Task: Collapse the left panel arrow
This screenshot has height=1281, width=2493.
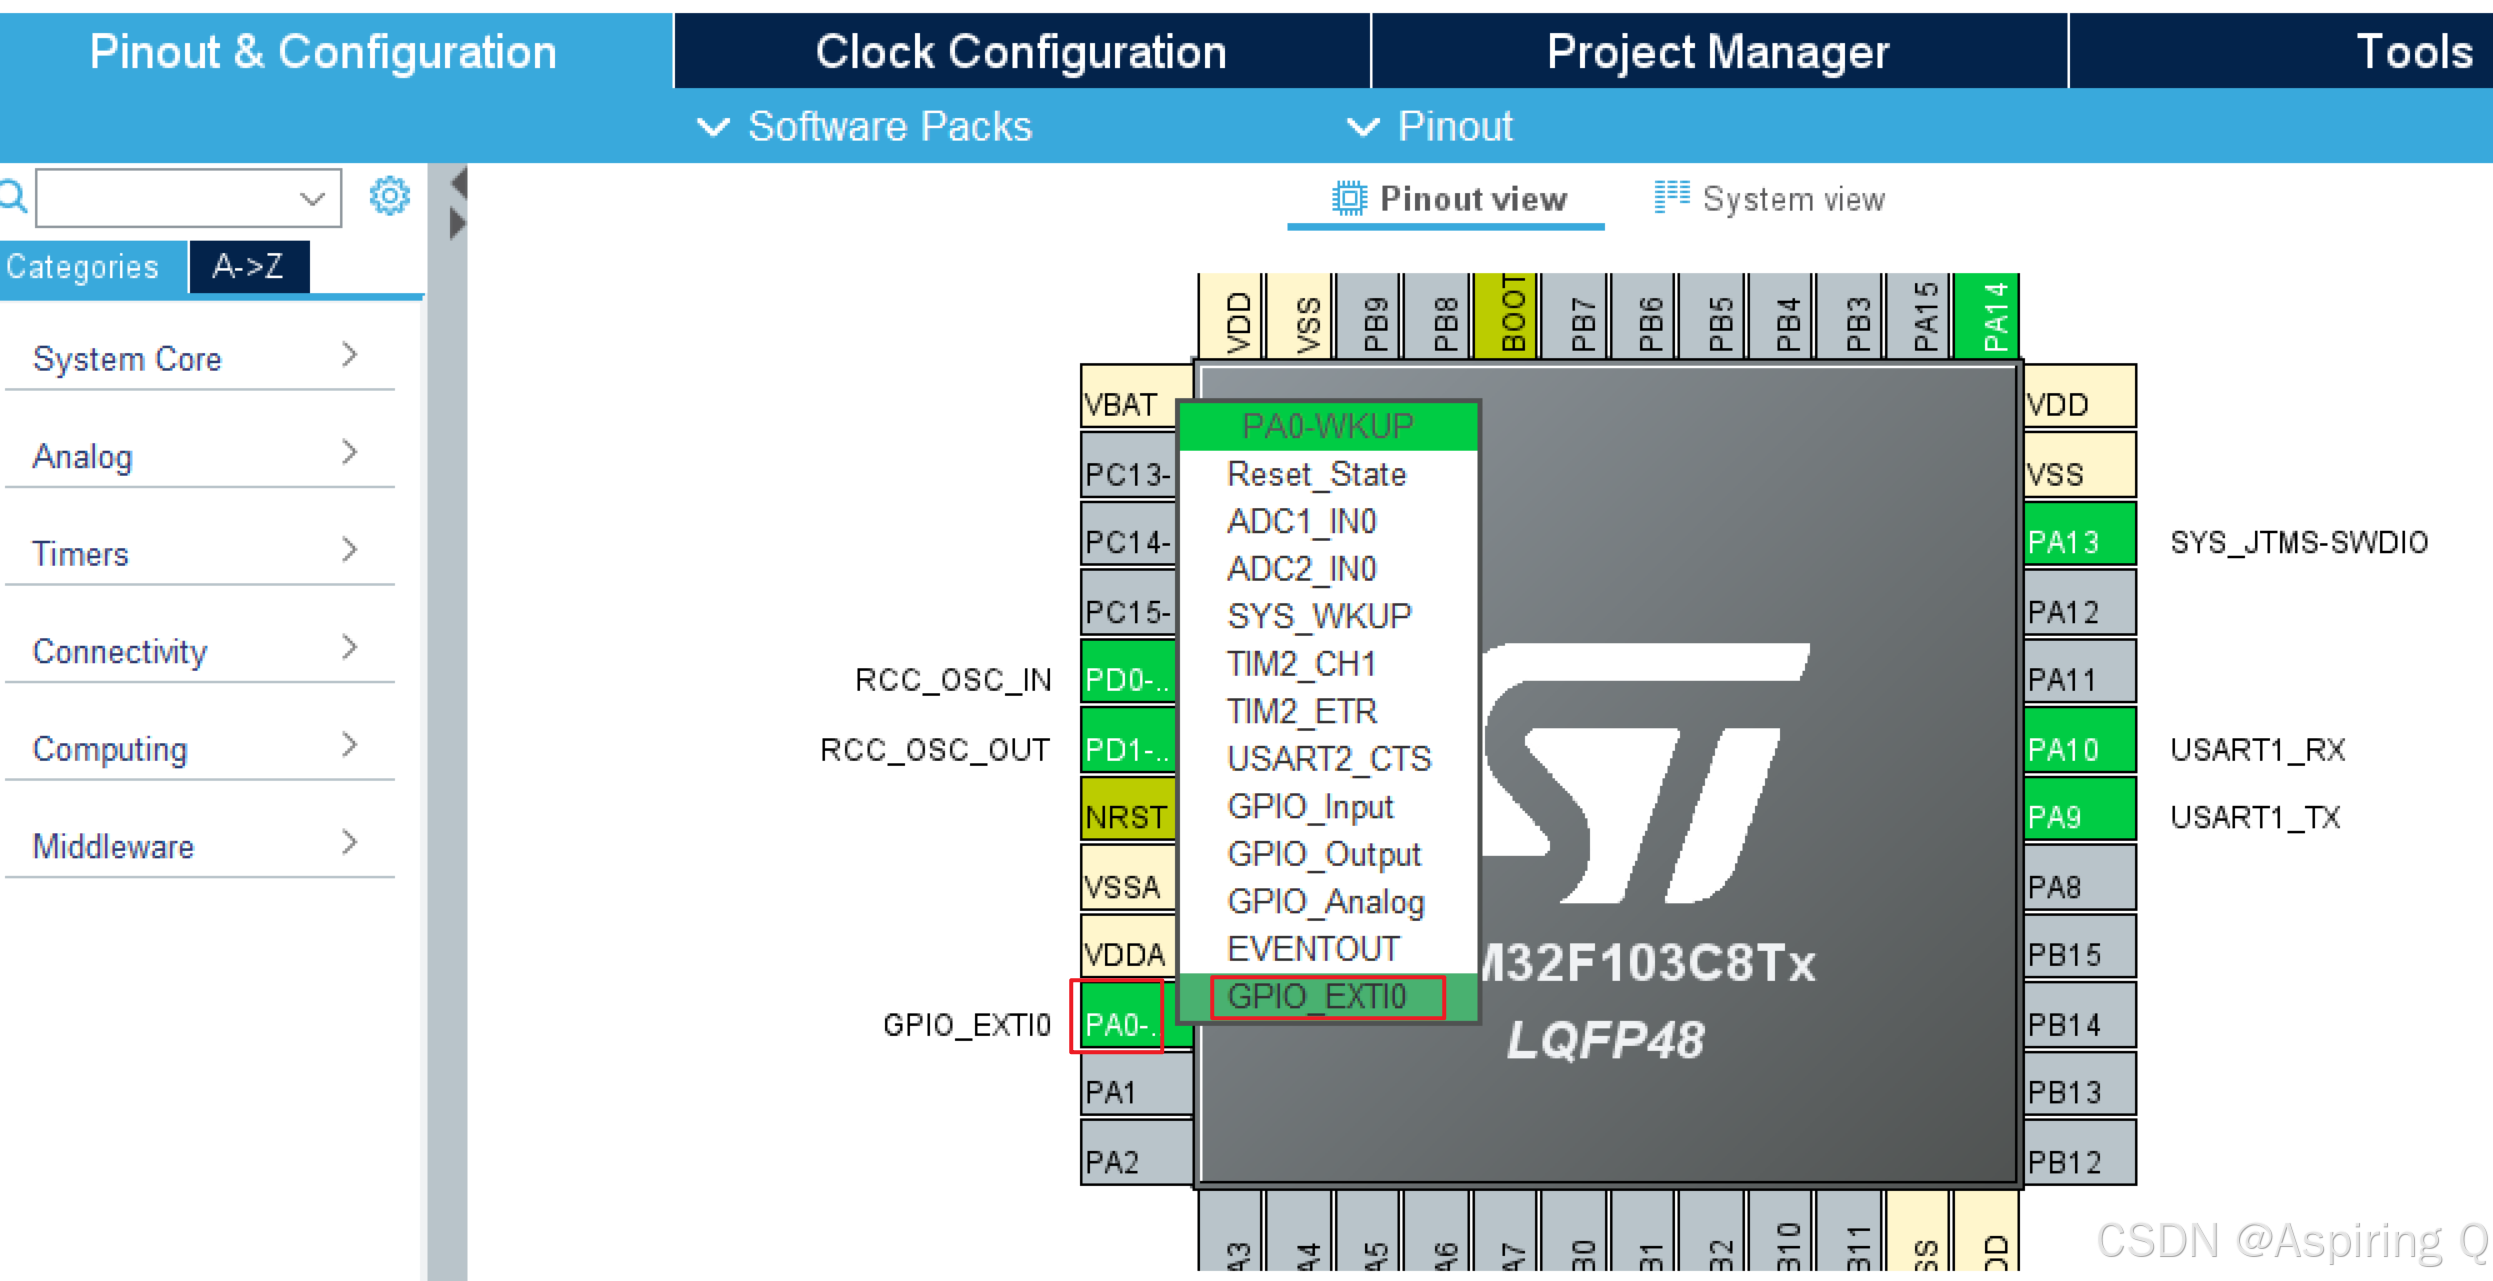Action: pos(458,184)
